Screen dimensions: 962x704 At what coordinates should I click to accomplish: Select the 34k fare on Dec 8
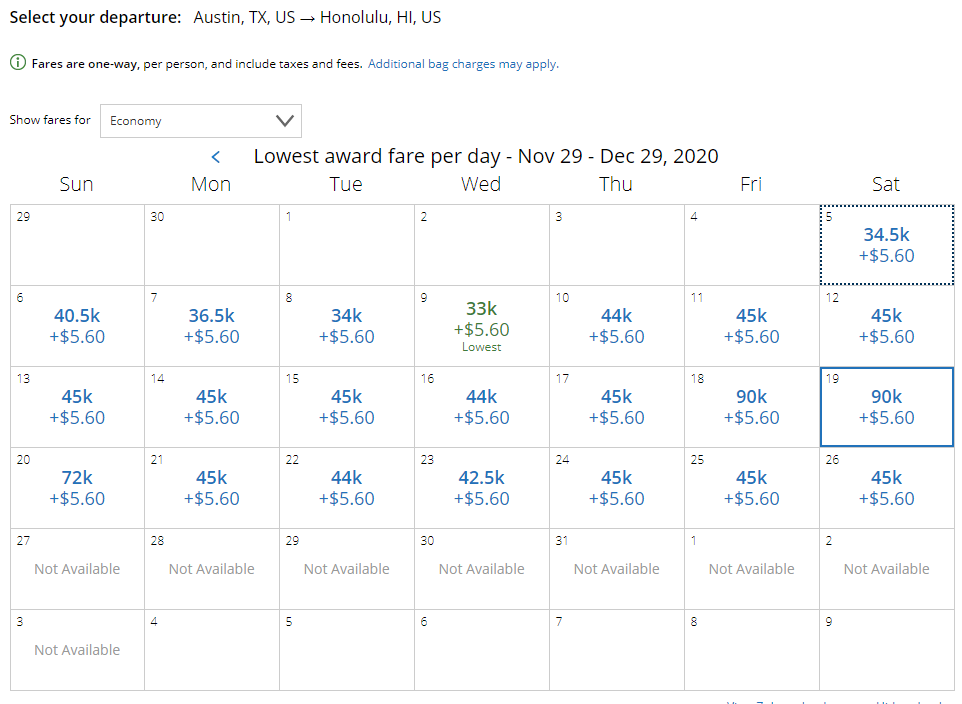point(347,326)
